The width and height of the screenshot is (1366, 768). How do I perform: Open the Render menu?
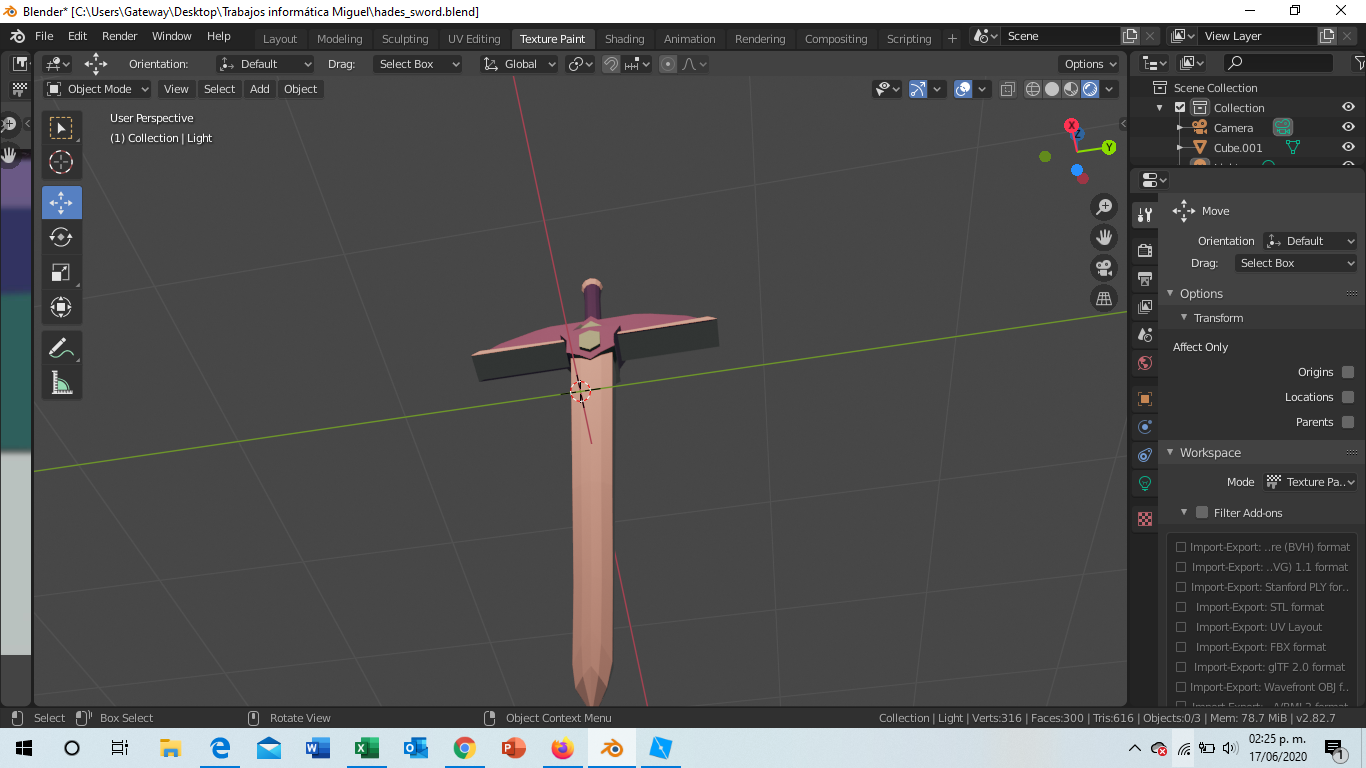click(119, 36)
